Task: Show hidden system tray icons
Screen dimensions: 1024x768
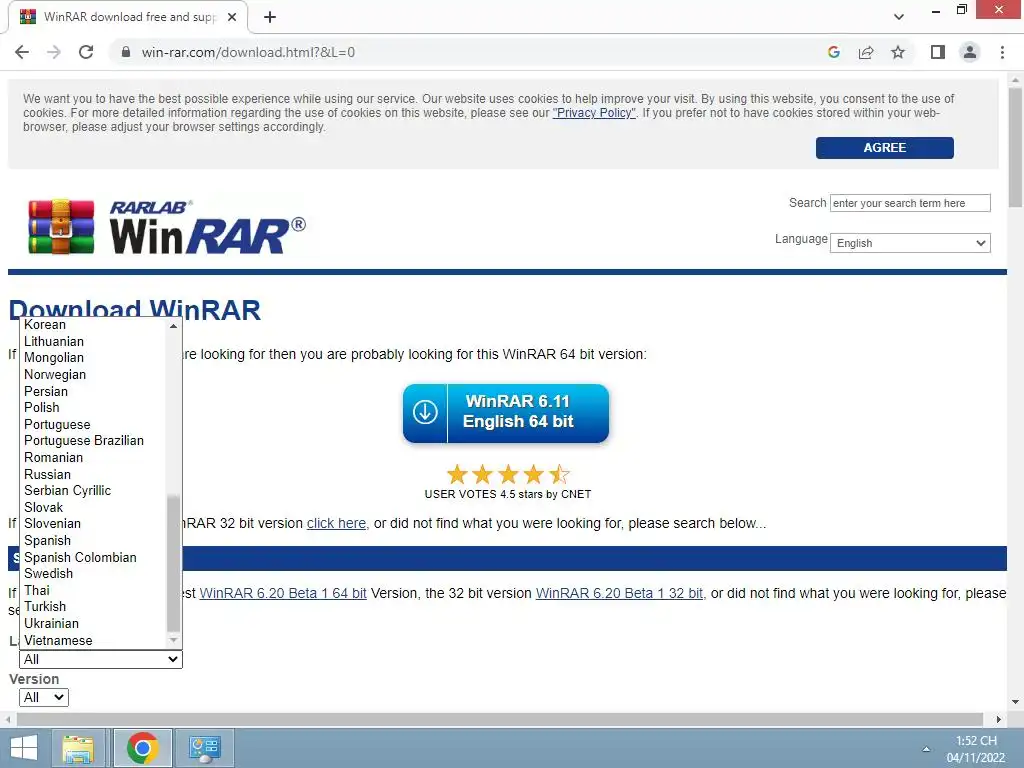Action: [x=926, y=749]
